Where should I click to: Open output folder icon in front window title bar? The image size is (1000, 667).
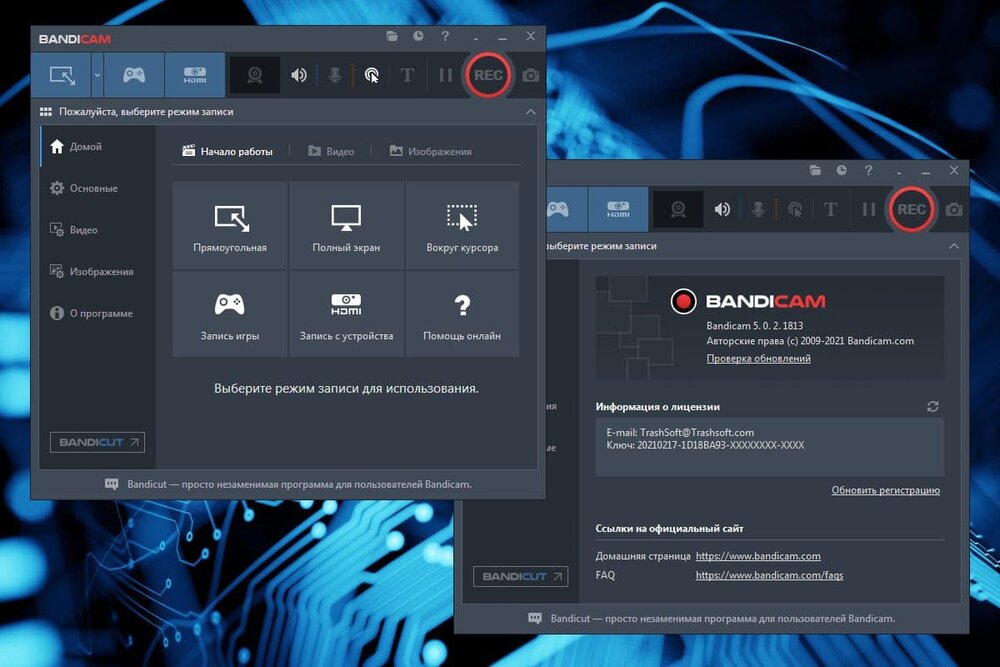pos(392,36)
